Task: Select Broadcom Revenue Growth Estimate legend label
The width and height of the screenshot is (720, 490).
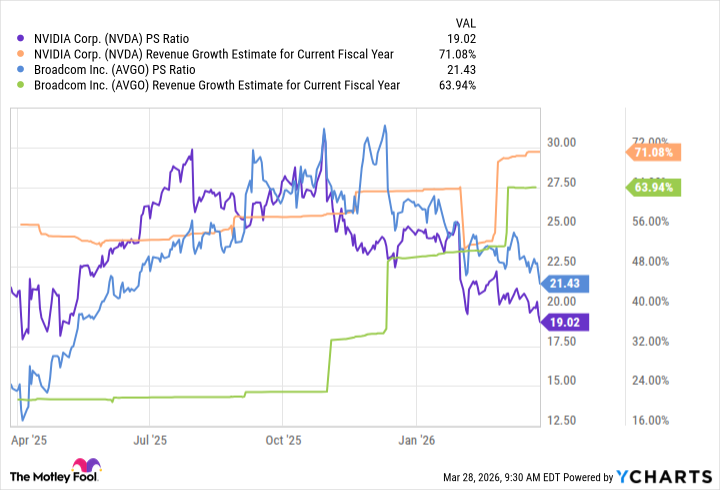Action: click(x=217, y=85)
